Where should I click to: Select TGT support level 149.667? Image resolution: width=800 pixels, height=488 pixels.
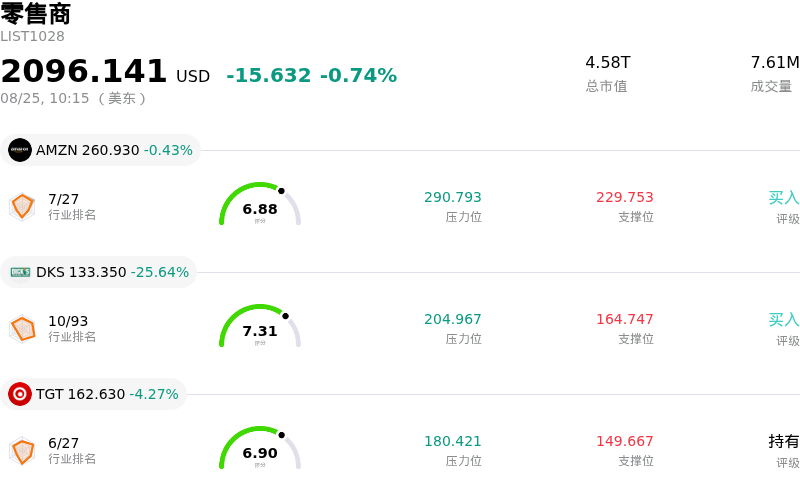tap(624, 441)
